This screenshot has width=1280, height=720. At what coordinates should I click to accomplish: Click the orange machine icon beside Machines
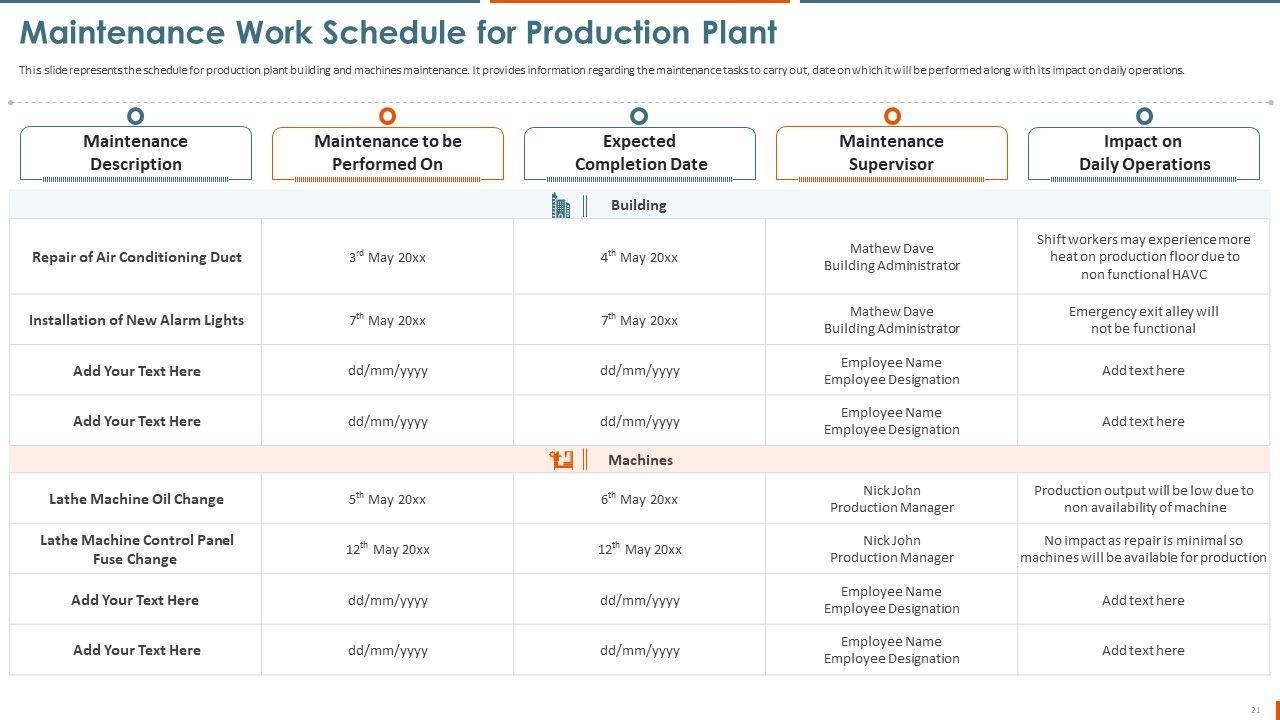click(x=561, y=460)
